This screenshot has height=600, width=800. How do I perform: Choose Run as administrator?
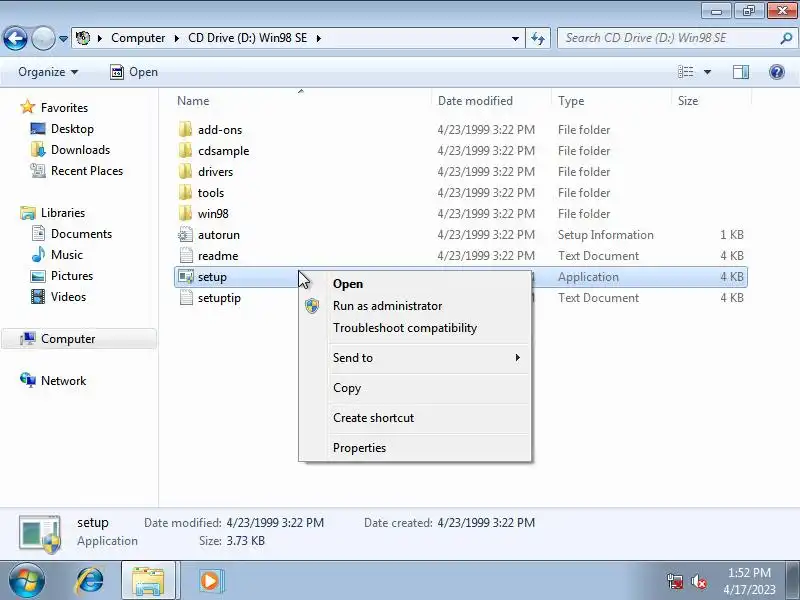coord(414,306)
